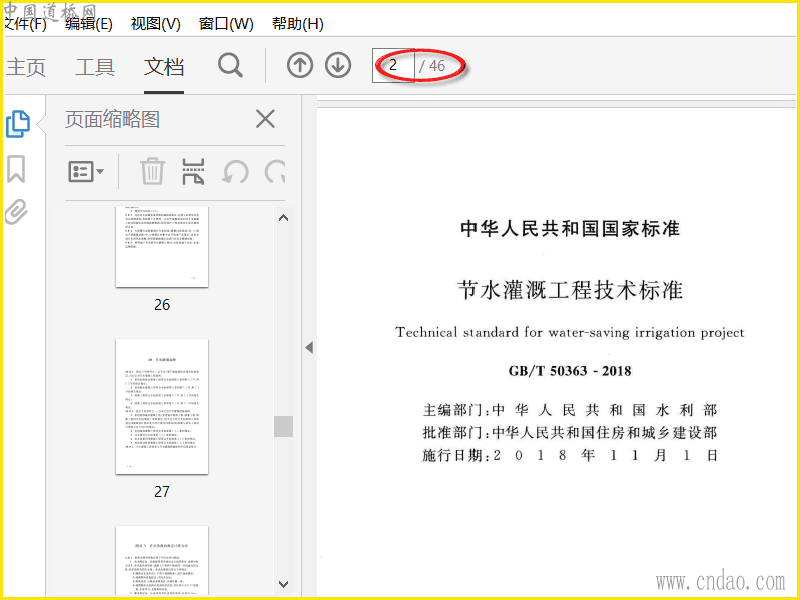Close the 页面缩略图 panel

(265, 119)
